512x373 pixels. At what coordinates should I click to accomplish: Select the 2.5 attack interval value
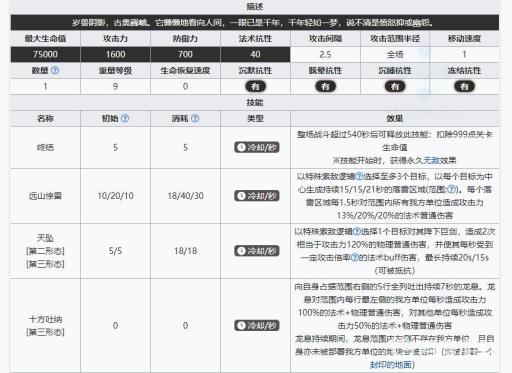(x=325, y=54)
